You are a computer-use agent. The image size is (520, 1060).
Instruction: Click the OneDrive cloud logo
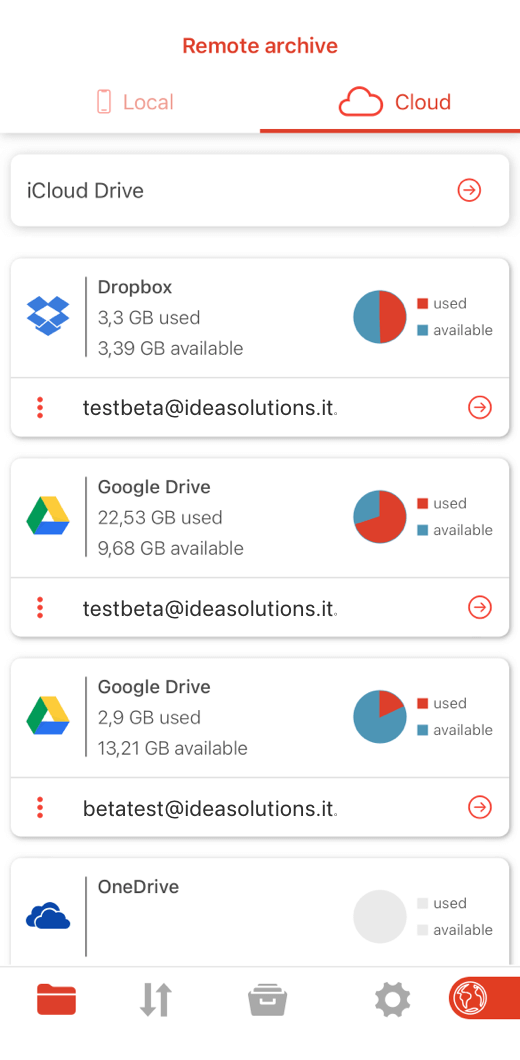(48, 917)
